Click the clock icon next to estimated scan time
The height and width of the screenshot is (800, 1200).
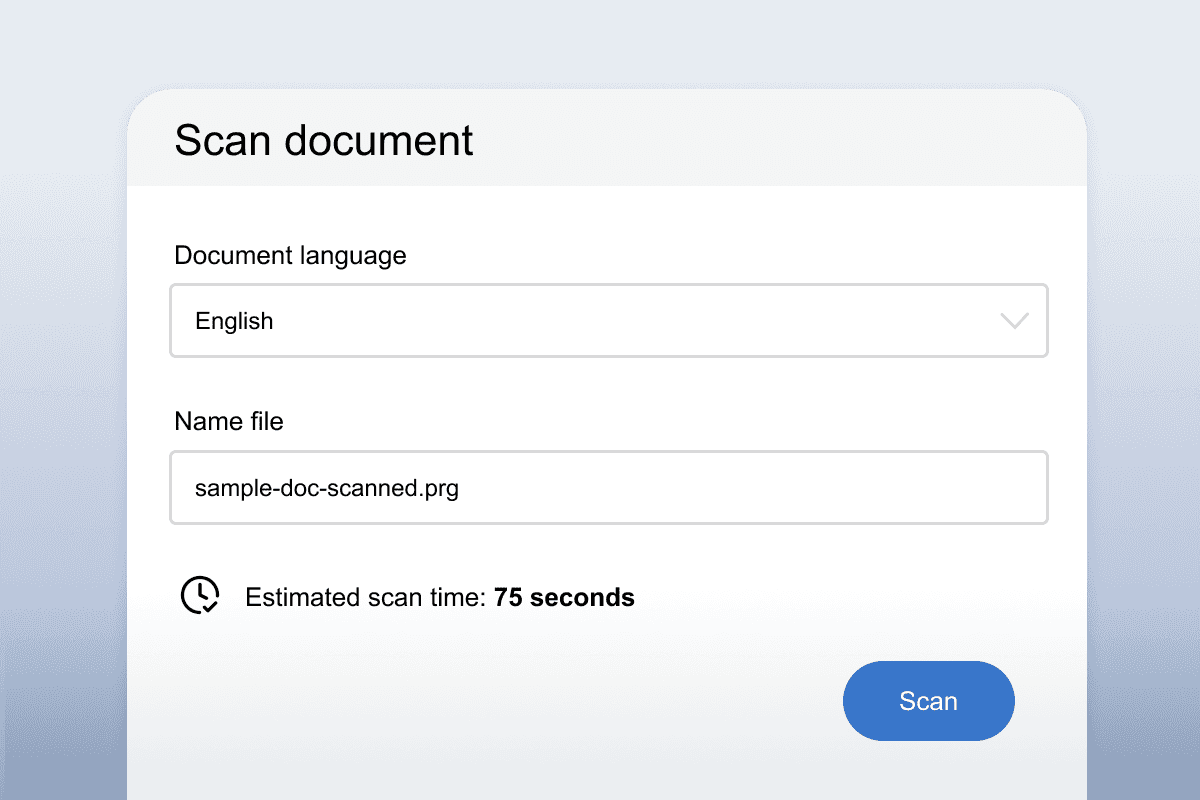click(199, 595)
